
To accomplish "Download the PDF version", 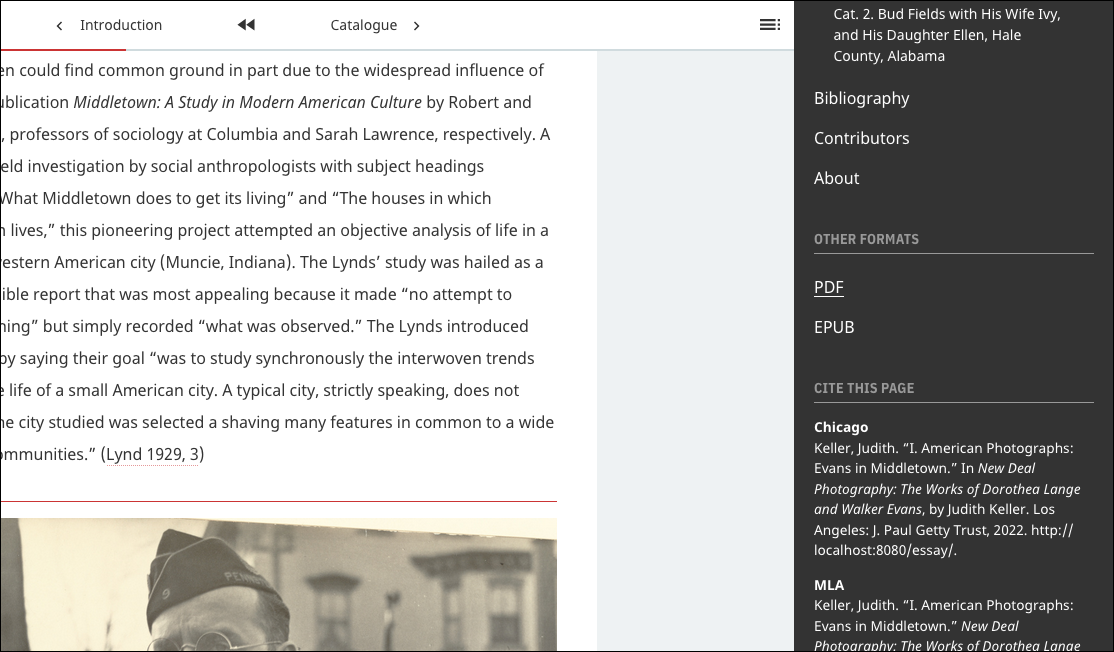I will coord(828,287).
